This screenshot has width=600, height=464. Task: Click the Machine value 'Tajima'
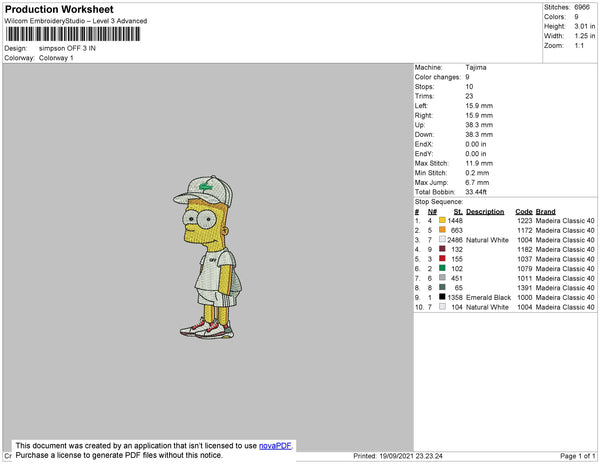click(x=476, y=67)
